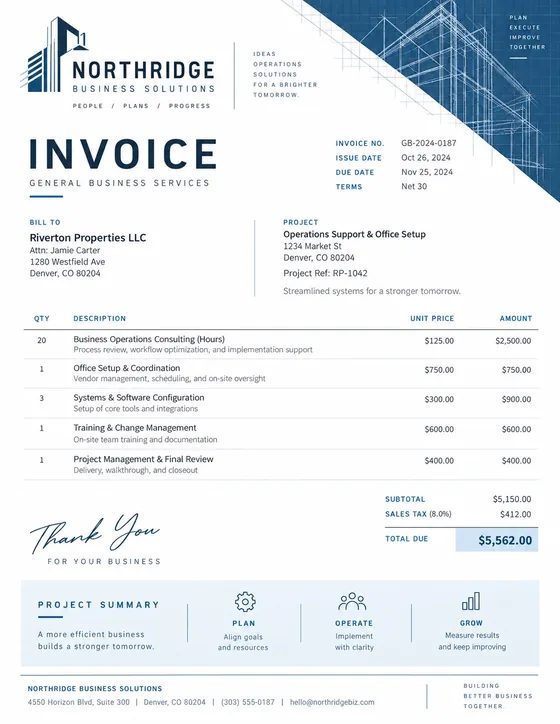Select Business Operations Consulting (Hours) row description
The width and height of the screenshot is (560, 724).
click(x=149, y=339)
